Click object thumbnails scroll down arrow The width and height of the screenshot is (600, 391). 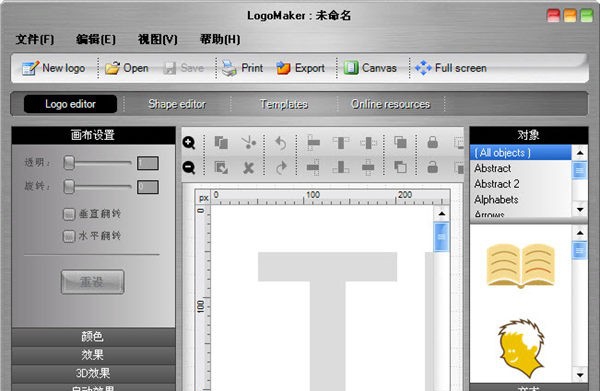pyautogui.click(x=580, y=375)
